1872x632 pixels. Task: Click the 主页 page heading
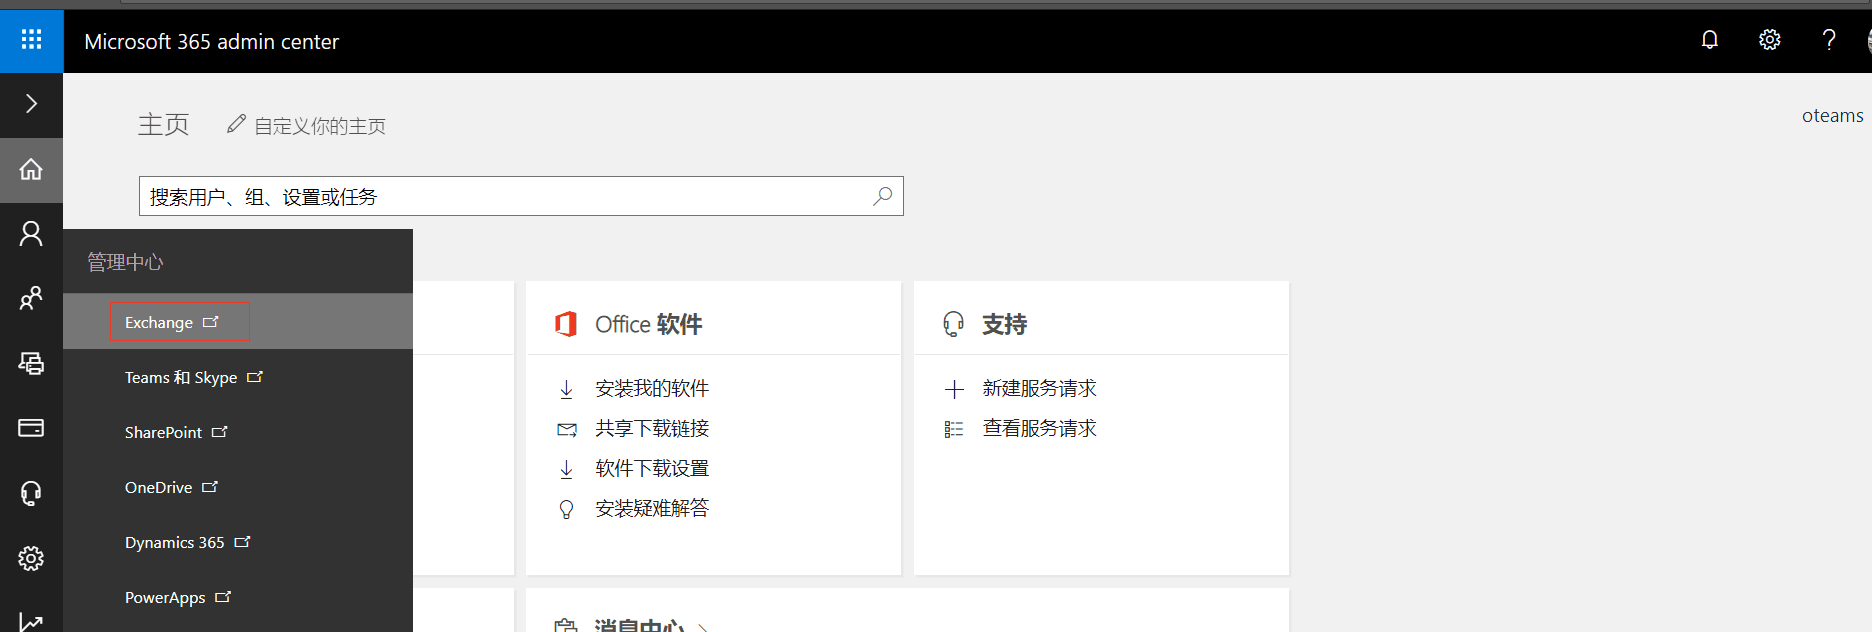point(163,124)
